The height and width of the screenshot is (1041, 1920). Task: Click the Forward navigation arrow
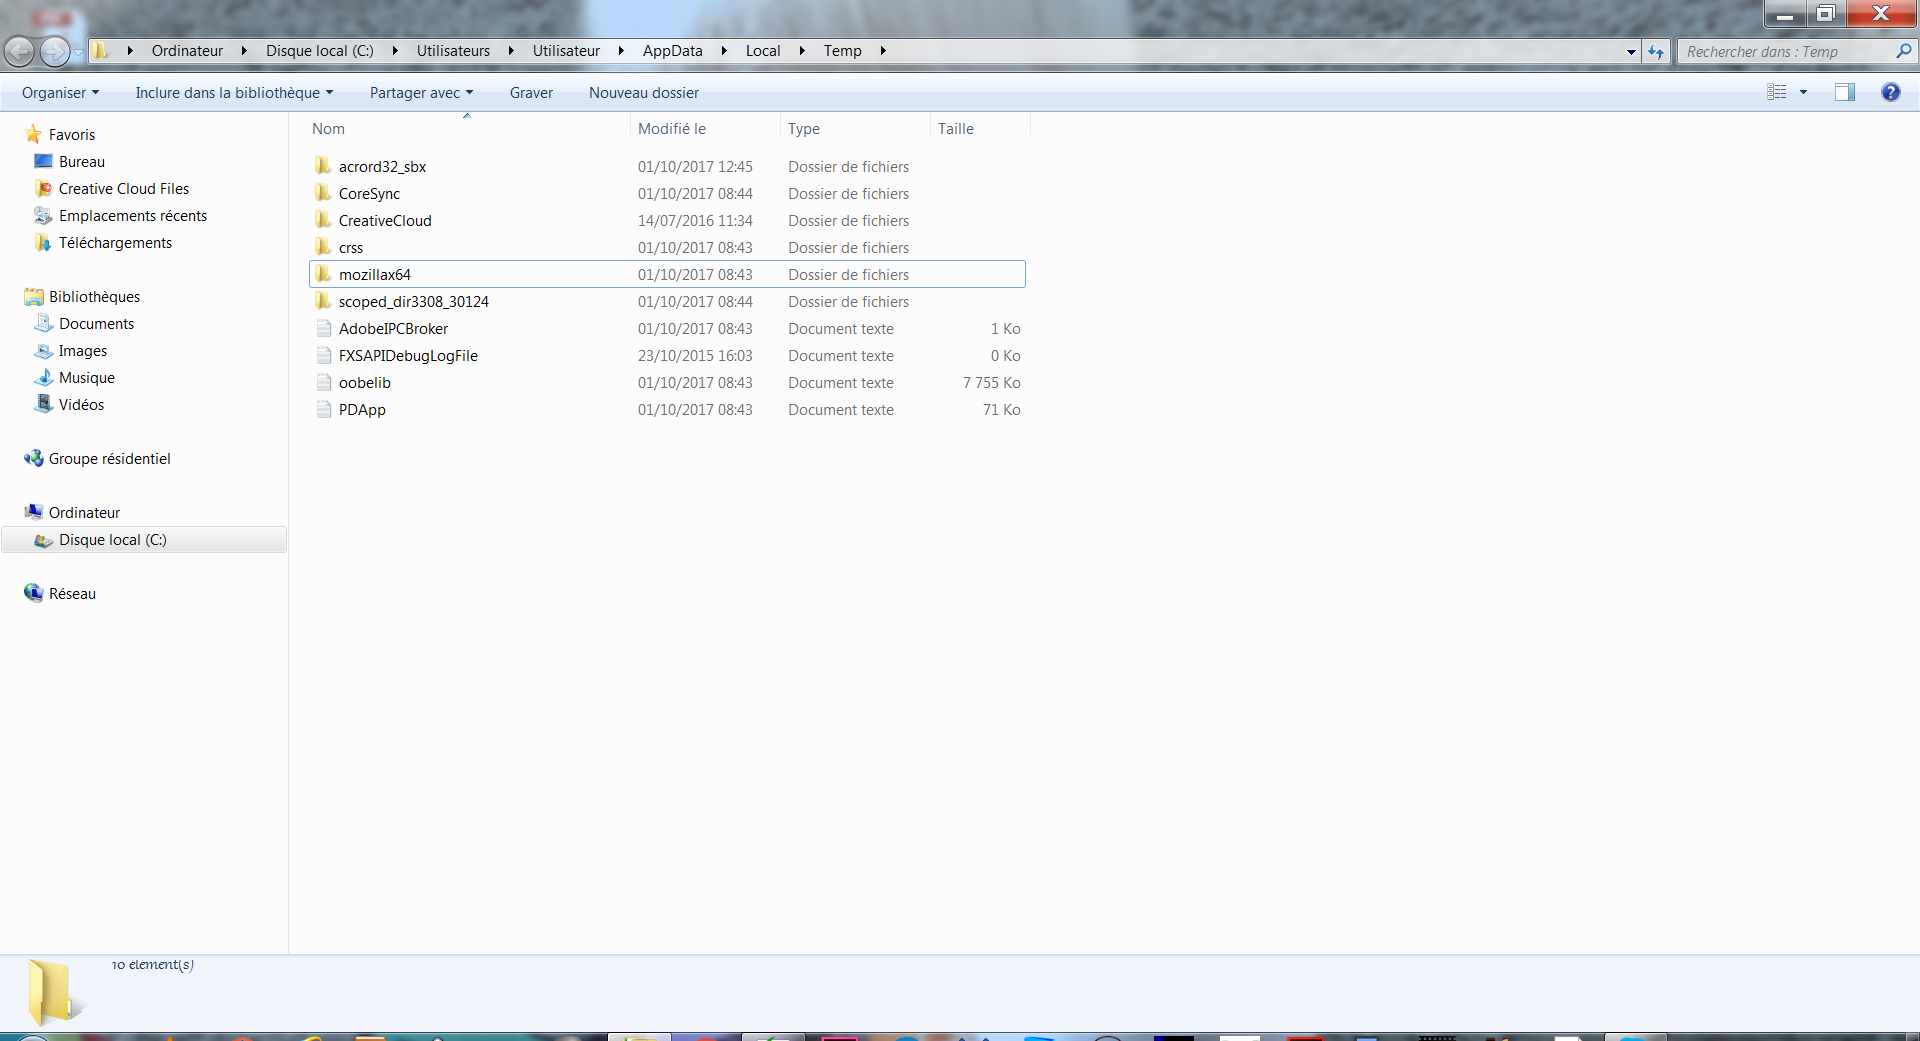pos(54,51)
